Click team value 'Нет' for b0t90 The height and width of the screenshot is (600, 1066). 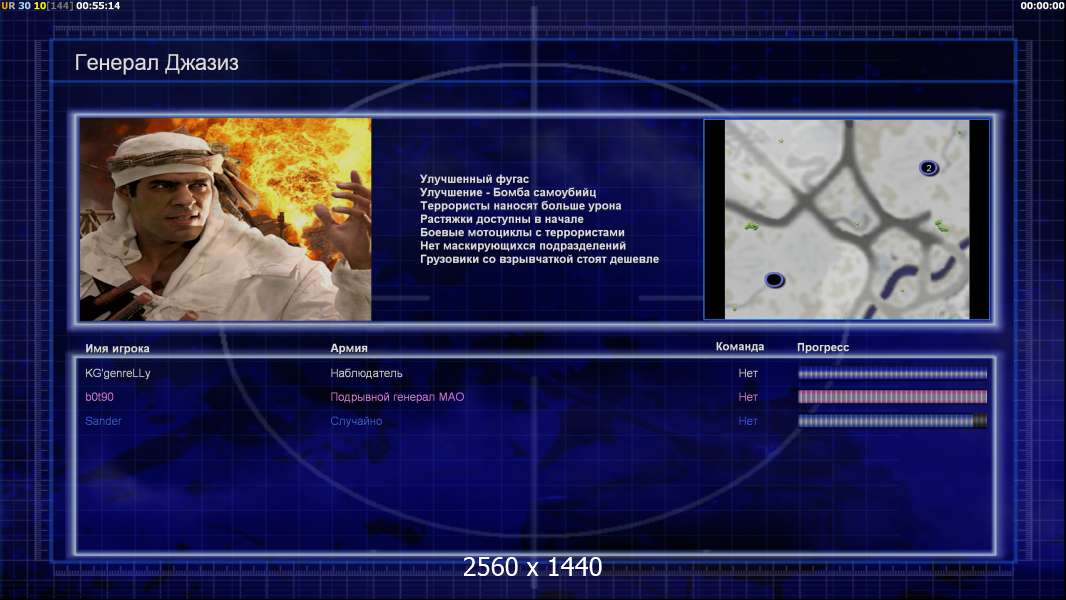[x=748, y=397]
